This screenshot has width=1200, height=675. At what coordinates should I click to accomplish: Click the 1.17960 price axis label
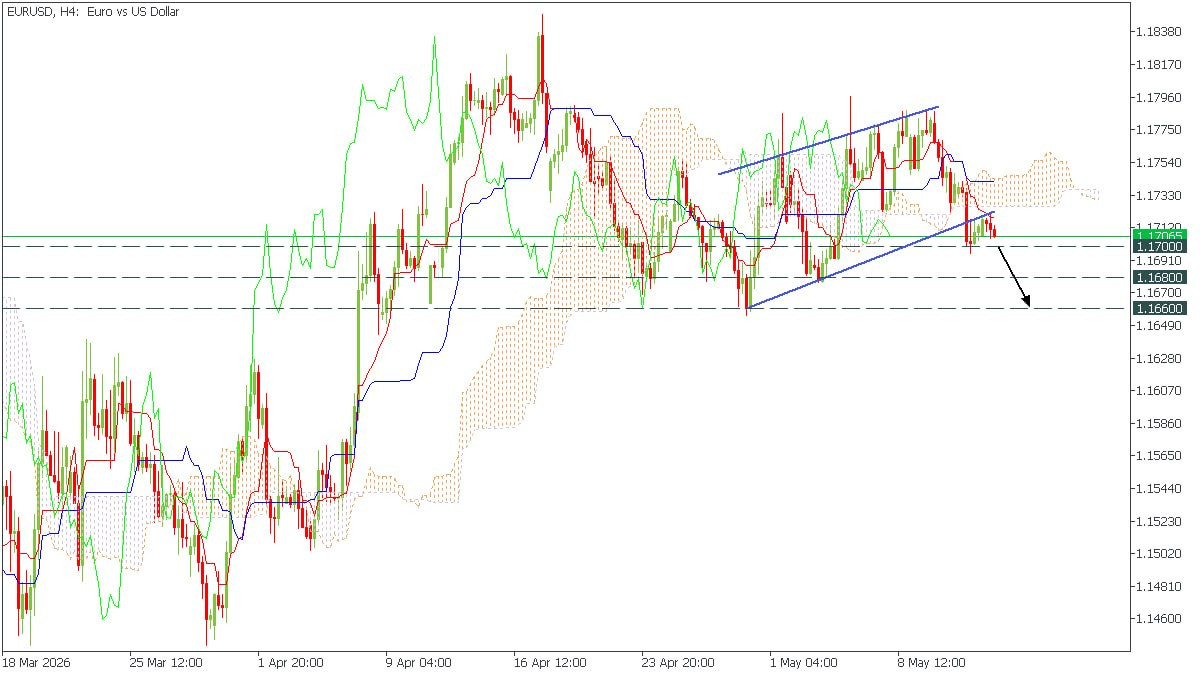[1160, 97]
